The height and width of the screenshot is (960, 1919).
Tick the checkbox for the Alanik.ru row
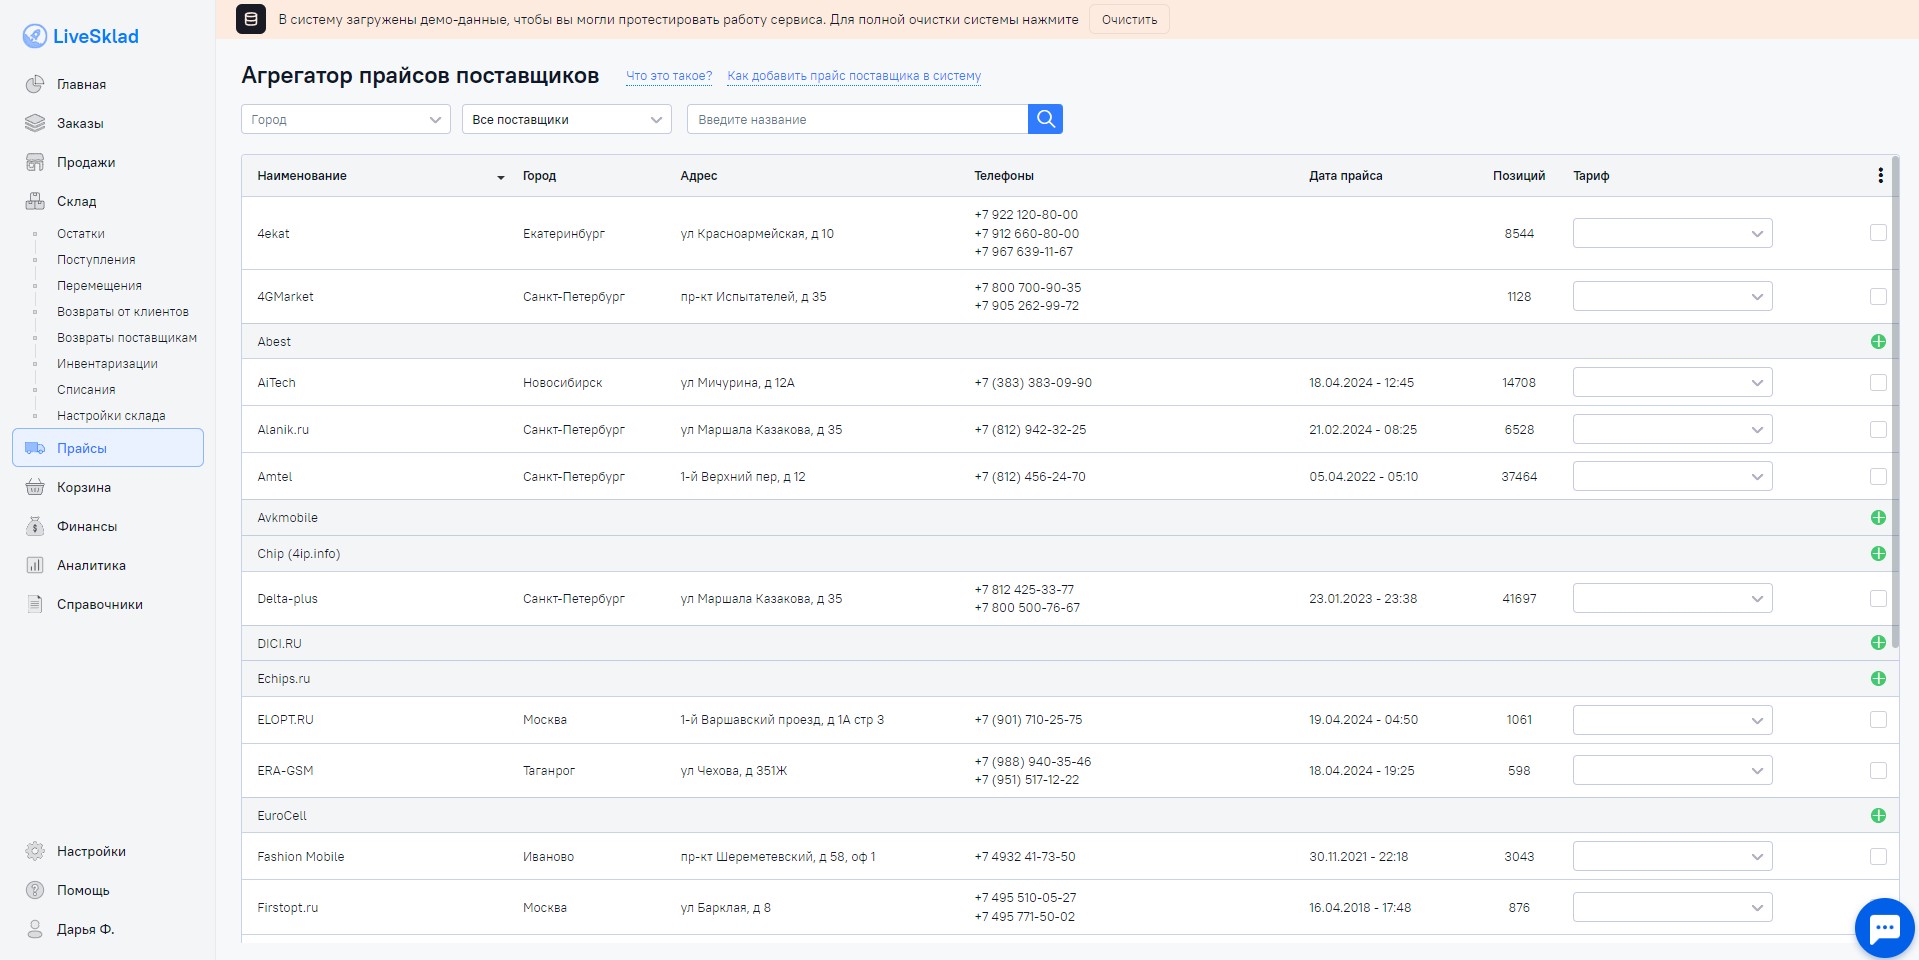pos(1878,430)
